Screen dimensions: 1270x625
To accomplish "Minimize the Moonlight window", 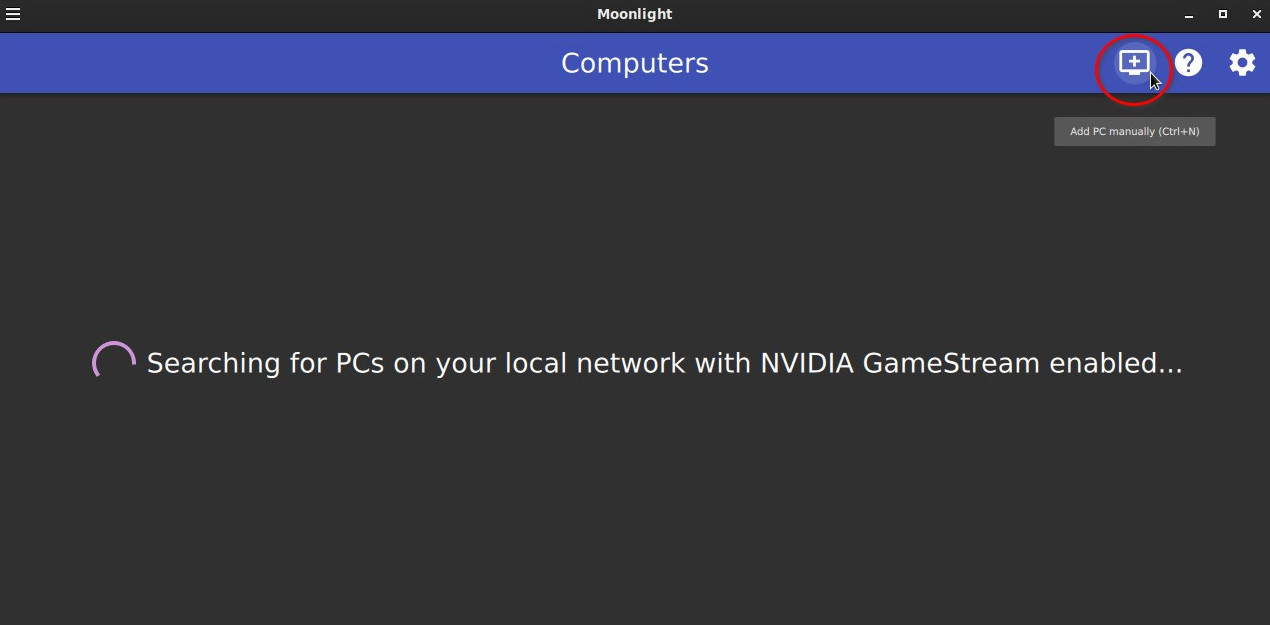I will (x=1189, y=15).
